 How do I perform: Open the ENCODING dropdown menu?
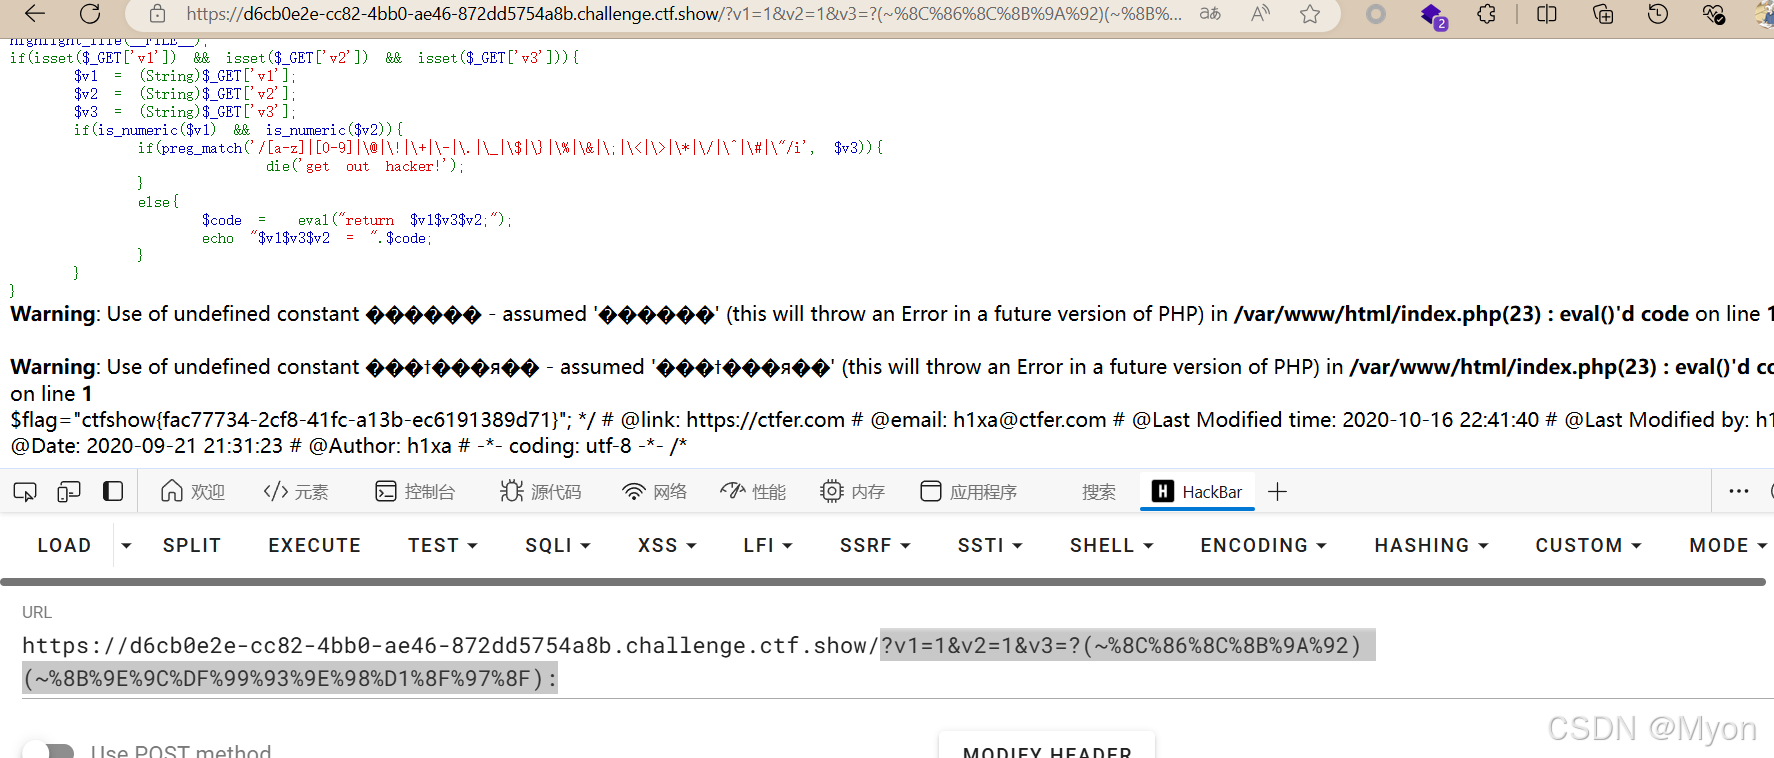tap(1264, 545)
